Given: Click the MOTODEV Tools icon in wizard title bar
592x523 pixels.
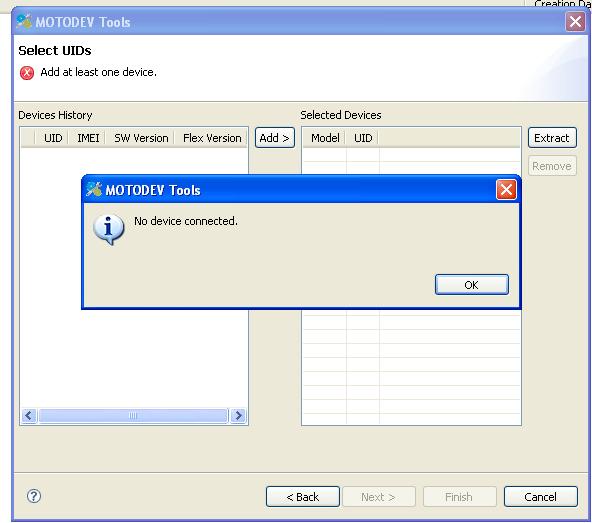Looking at the screenshot, I should (x=24, y=22).
